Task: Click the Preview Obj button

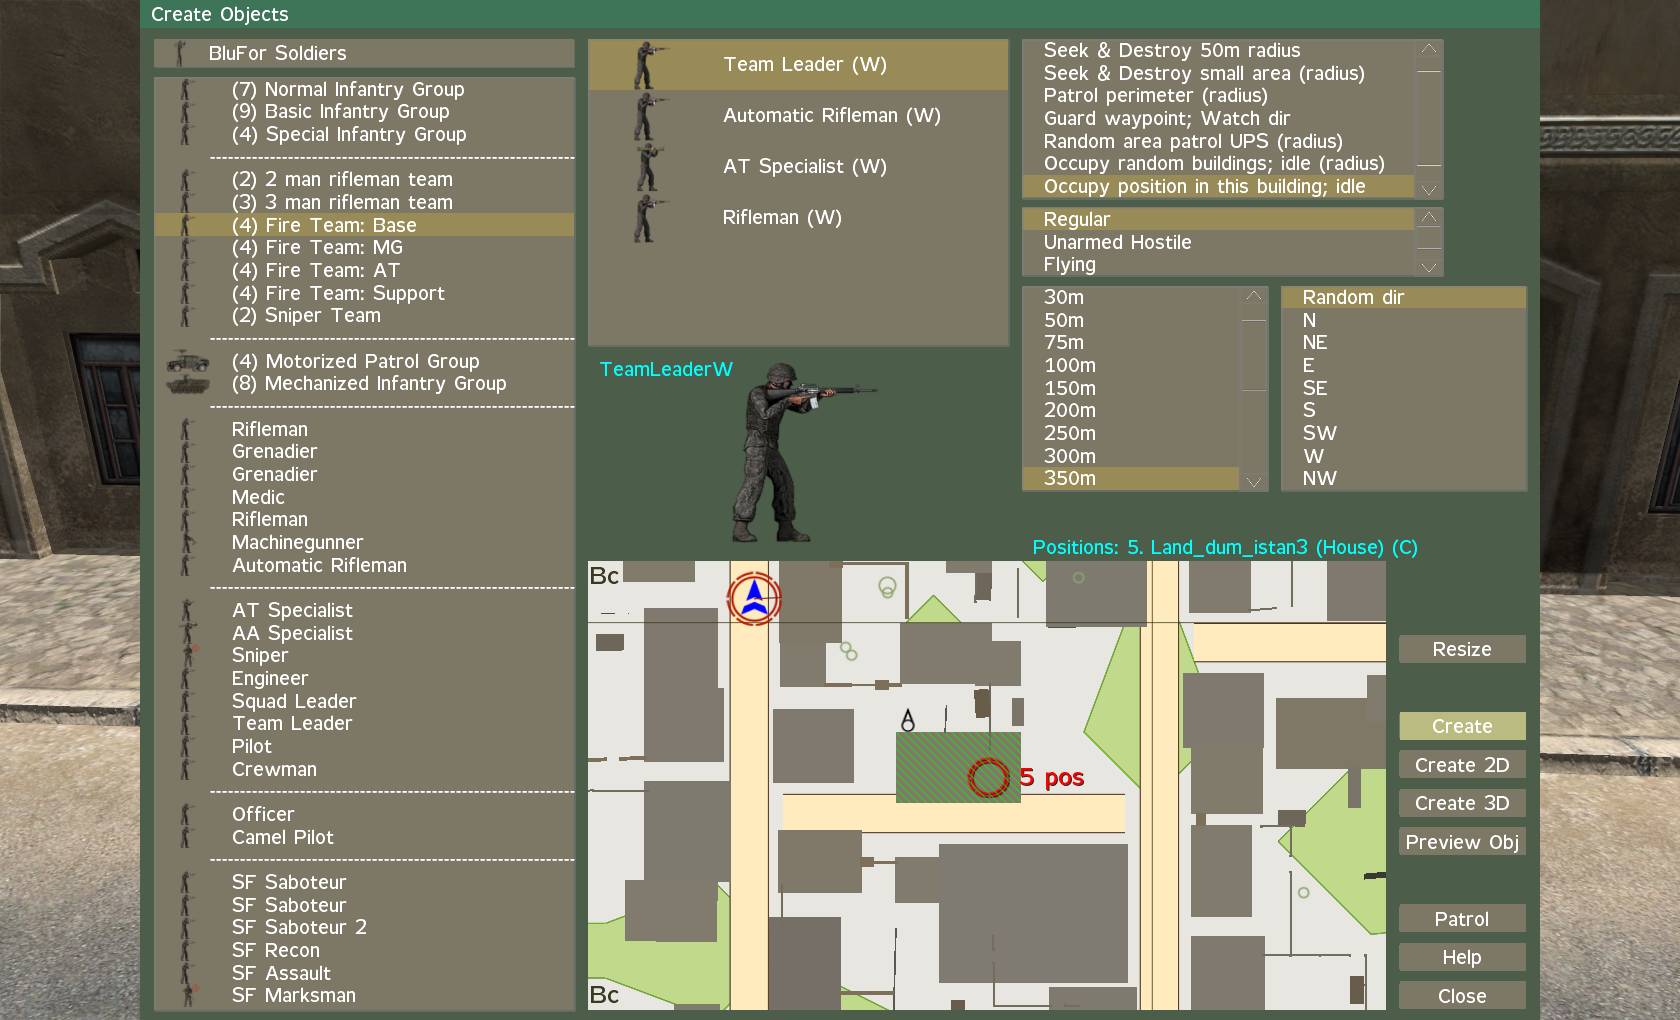Action: click(1462, 842)
